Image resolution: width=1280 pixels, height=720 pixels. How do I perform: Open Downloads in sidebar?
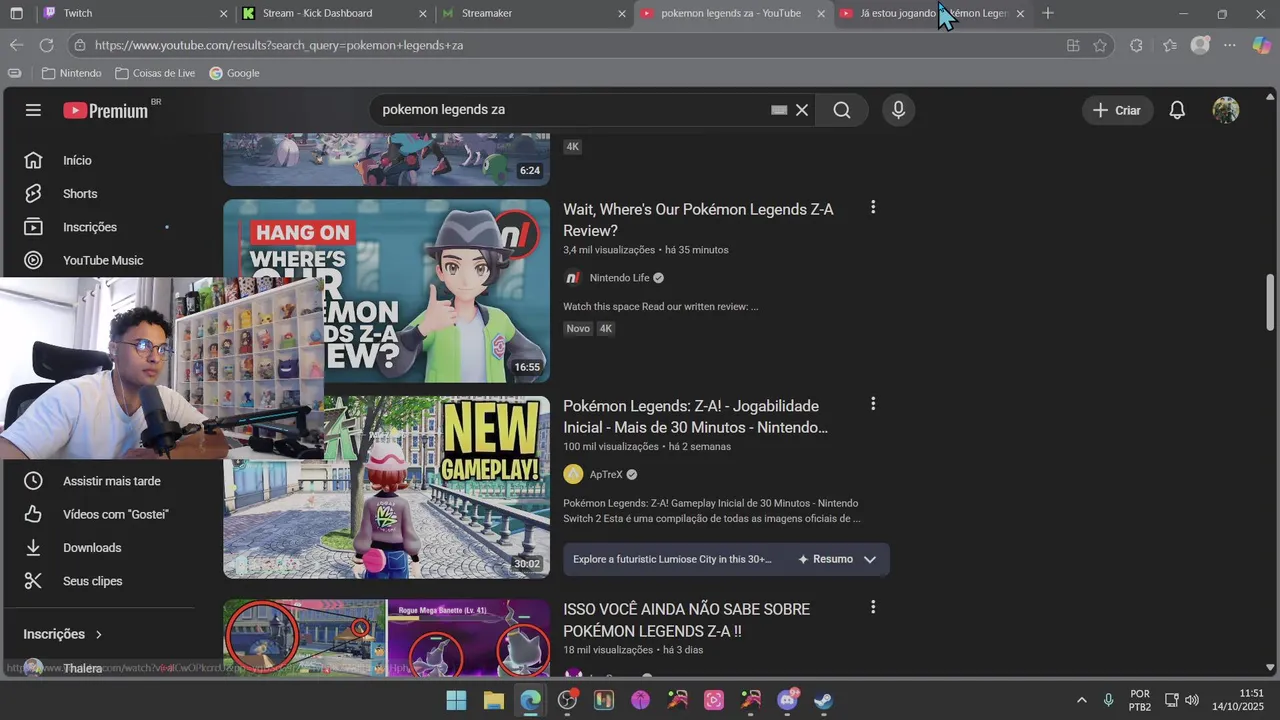pyautogui.click(x=92, y=548)
